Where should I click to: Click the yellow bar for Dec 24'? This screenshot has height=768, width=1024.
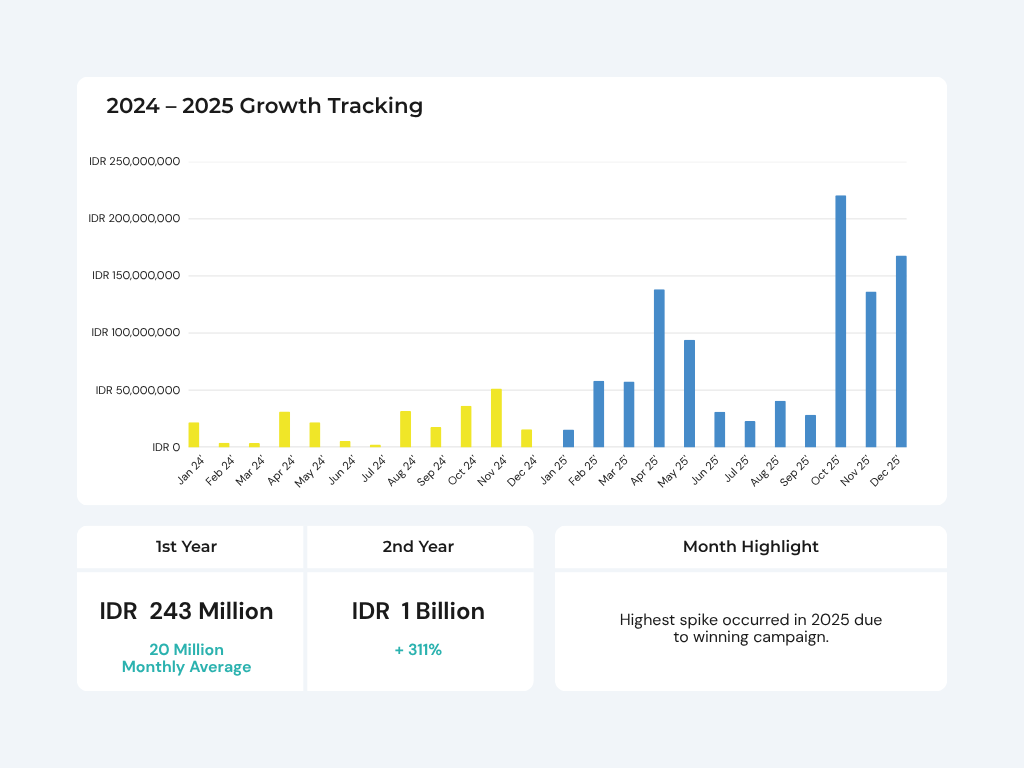[x=526, y=438]
